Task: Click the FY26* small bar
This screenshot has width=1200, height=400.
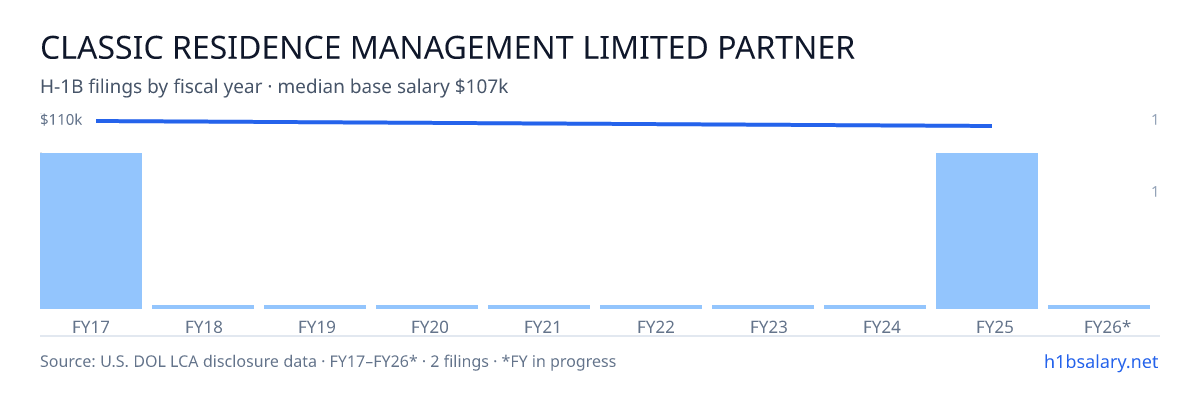Action: pos(1099,307)
